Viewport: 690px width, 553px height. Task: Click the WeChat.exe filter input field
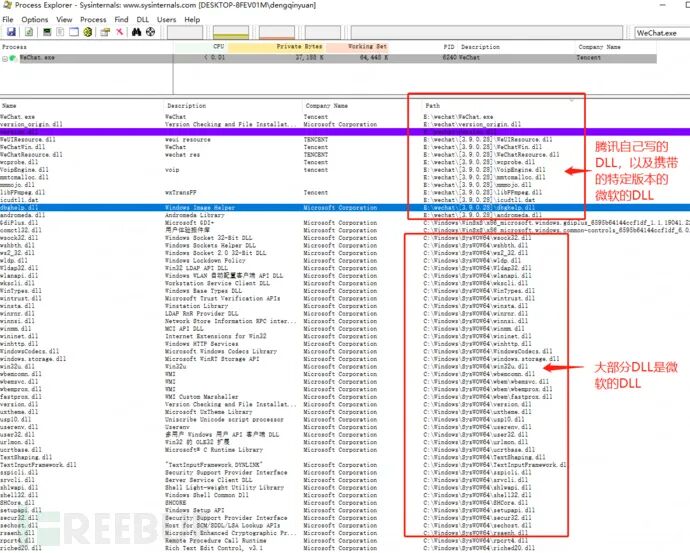coord(662,33)
